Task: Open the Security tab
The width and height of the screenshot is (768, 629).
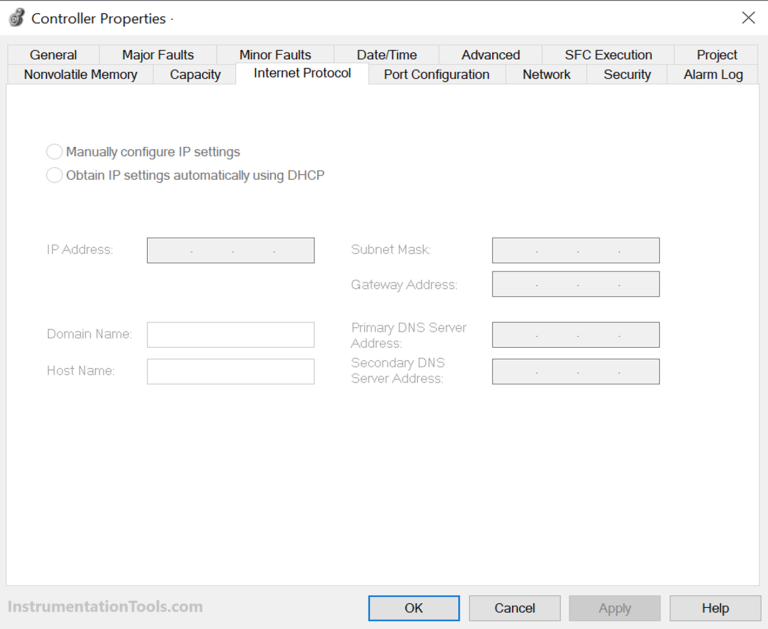Action: click(627, 74)
